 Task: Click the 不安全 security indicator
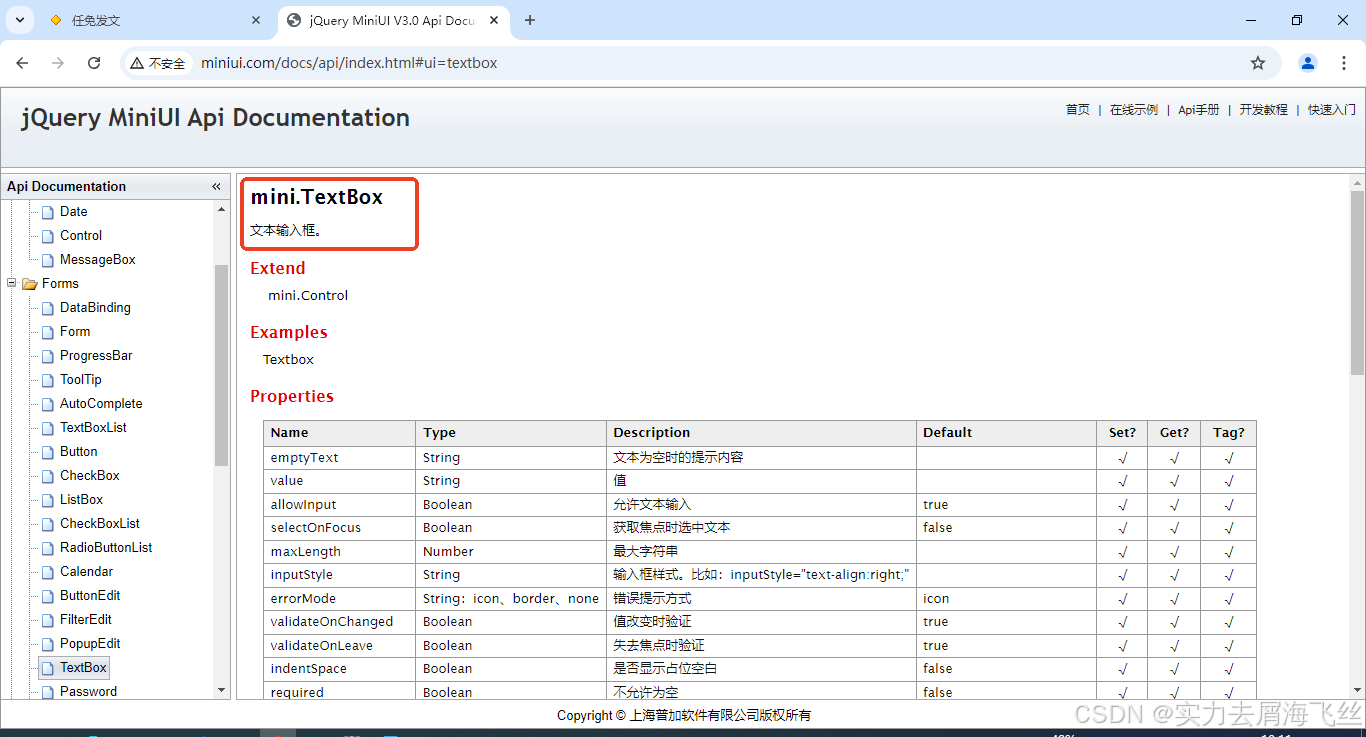click(157, 62)
